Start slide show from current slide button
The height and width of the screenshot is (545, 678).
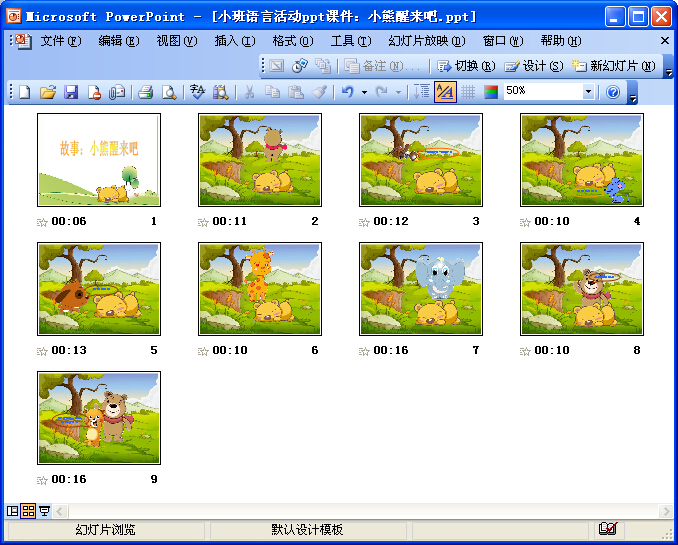click(44, 511)
